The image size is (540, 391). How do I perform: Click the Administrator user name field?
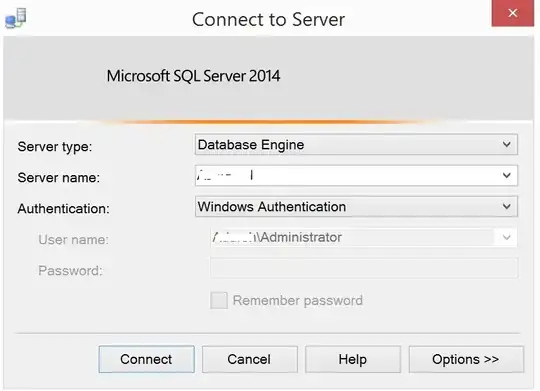[363, 237]
